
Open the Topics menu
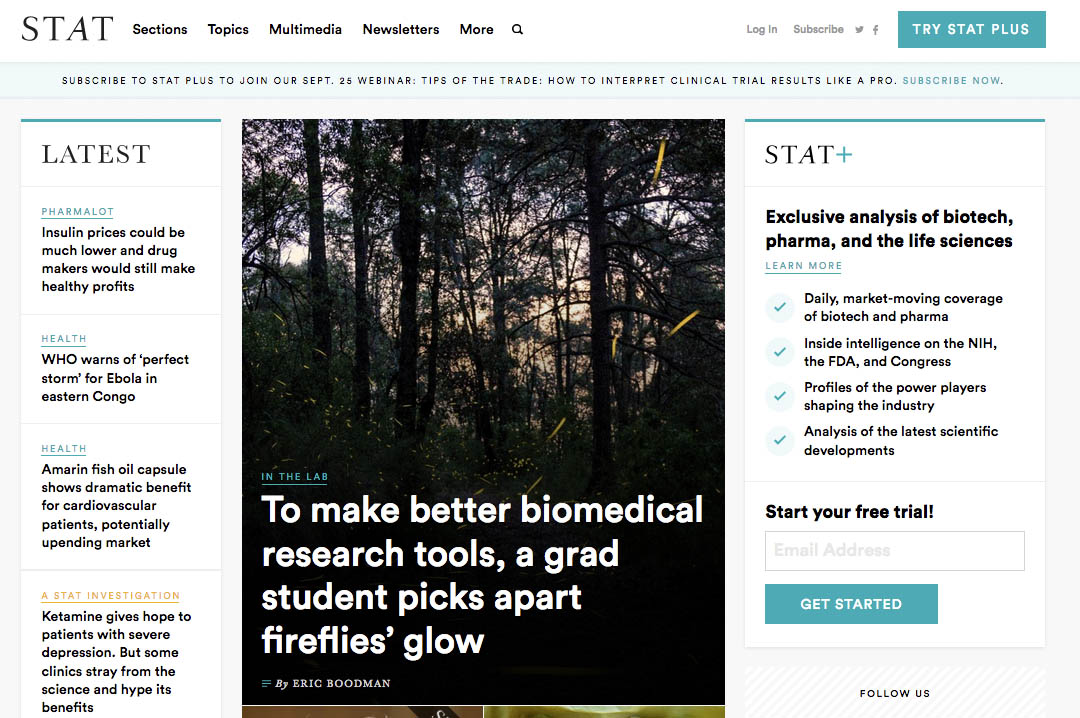coord(228,30)
